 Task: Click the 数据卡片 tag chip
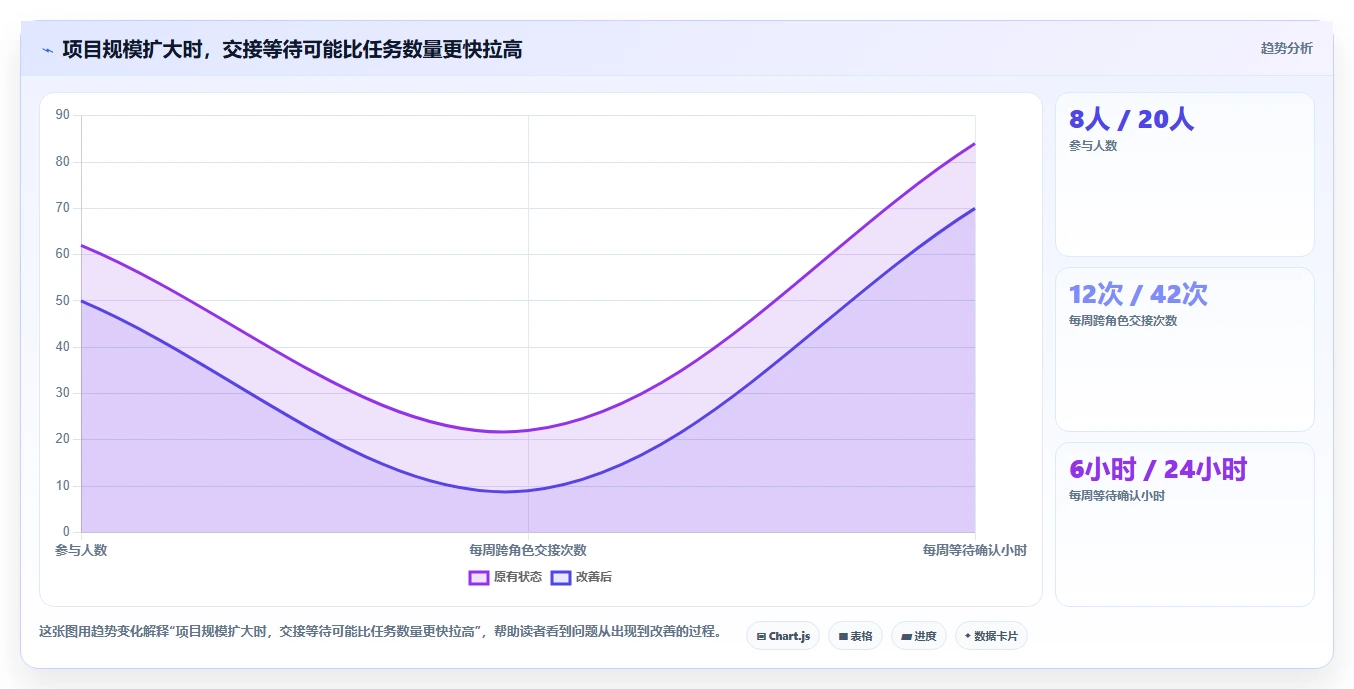(991, 636)
